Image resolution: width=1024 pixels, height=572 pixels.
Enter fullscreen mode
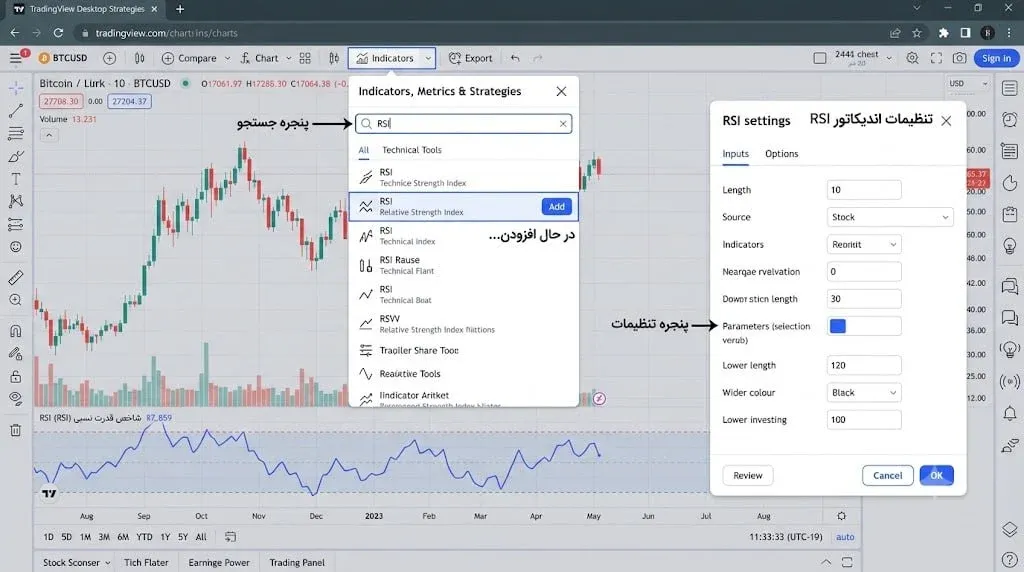[x=936, y=58]
